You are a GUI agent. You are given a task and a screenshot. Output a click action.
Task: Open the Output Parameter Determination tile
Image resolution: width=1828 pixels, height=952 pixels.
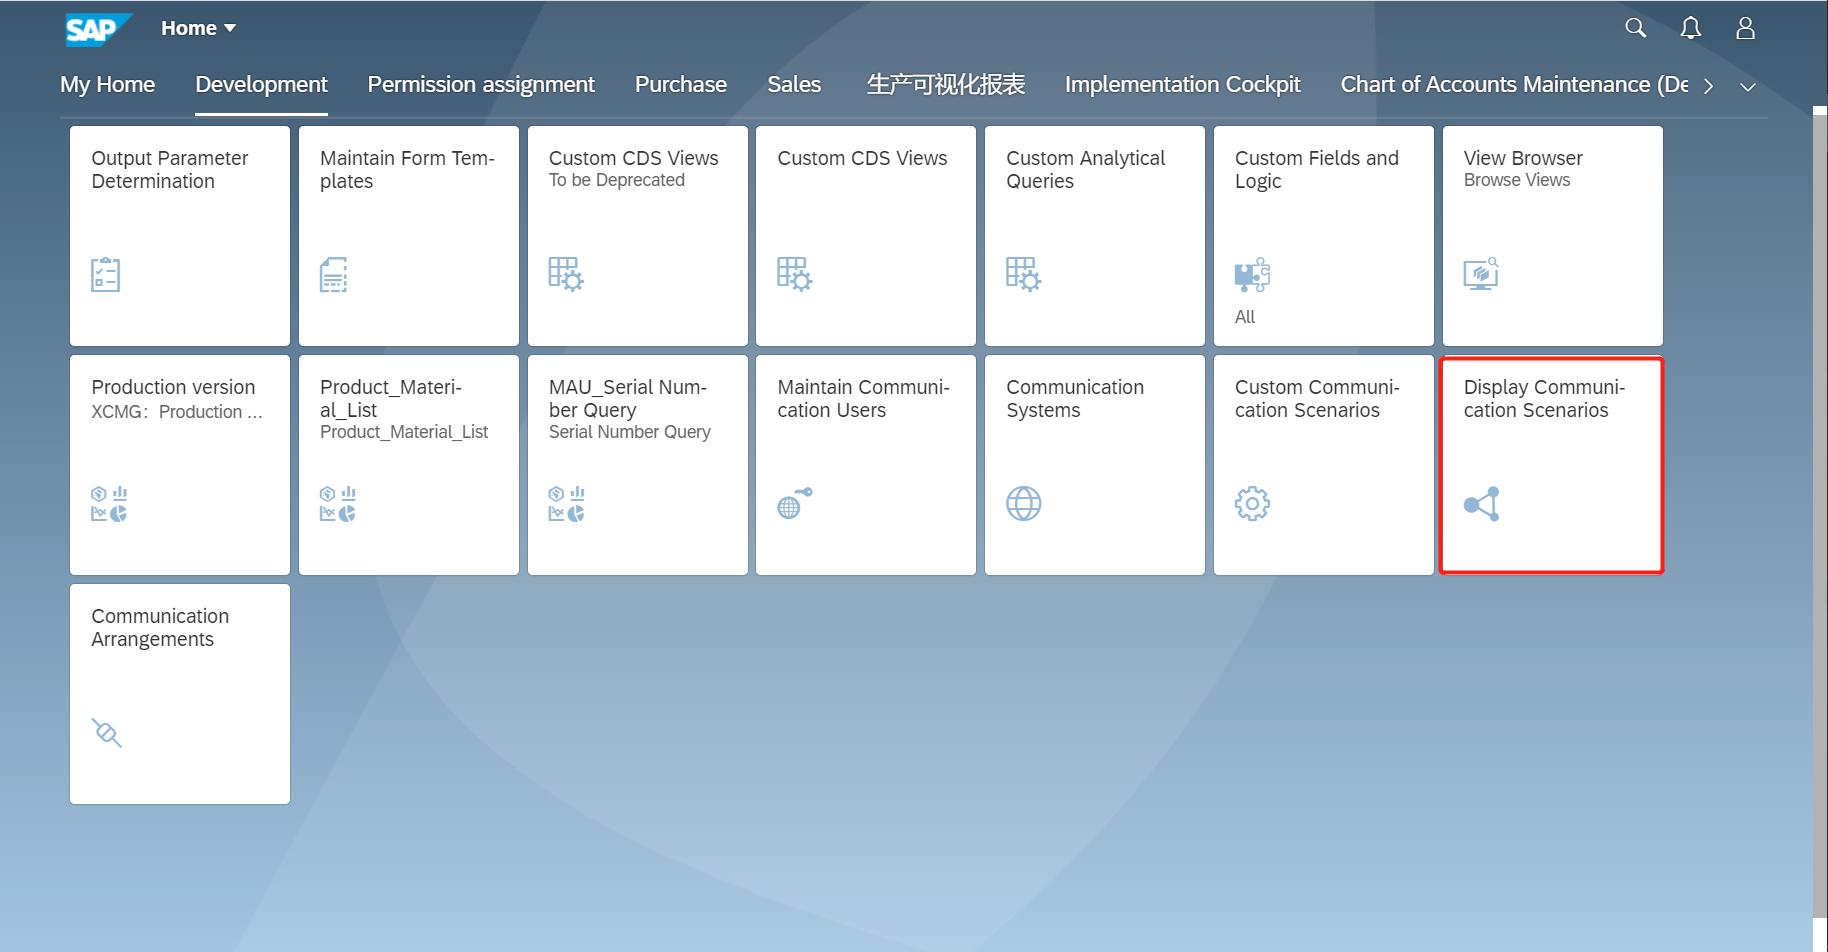click(179, 236)
